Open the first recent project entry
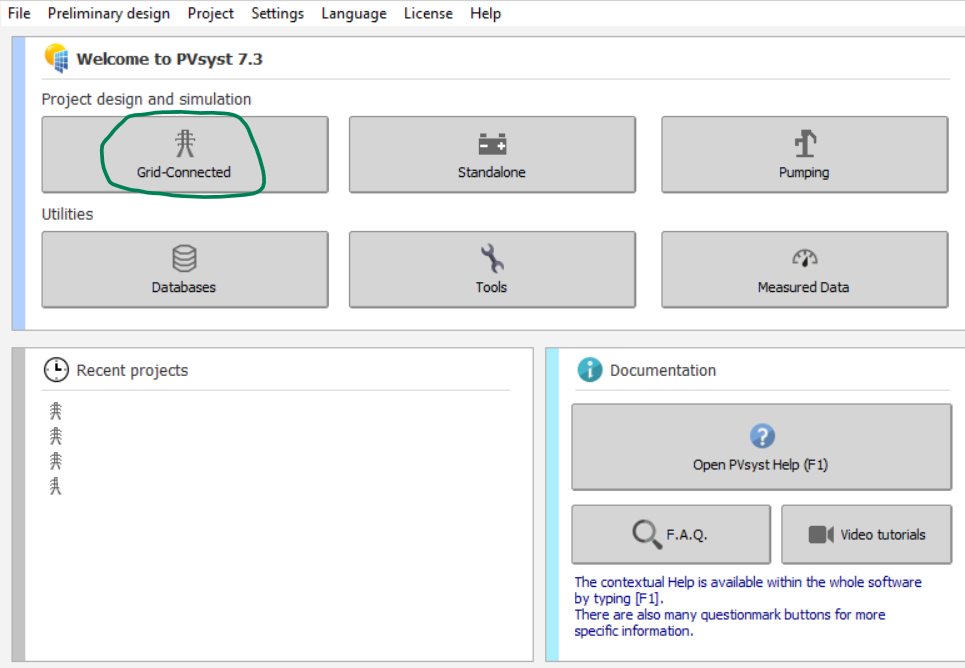 (55, 411)
